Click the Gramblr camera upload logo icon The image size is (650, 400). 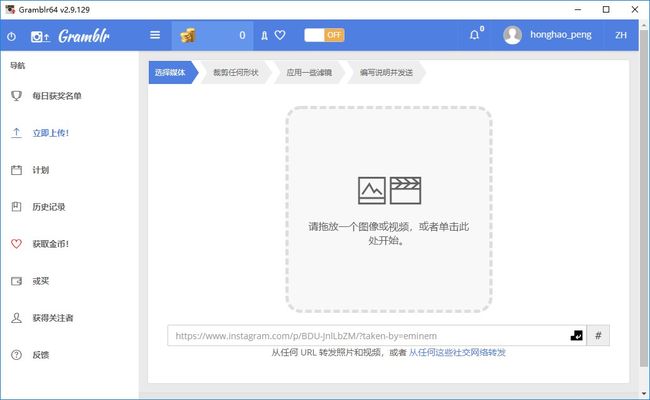(x=40, y=37)
